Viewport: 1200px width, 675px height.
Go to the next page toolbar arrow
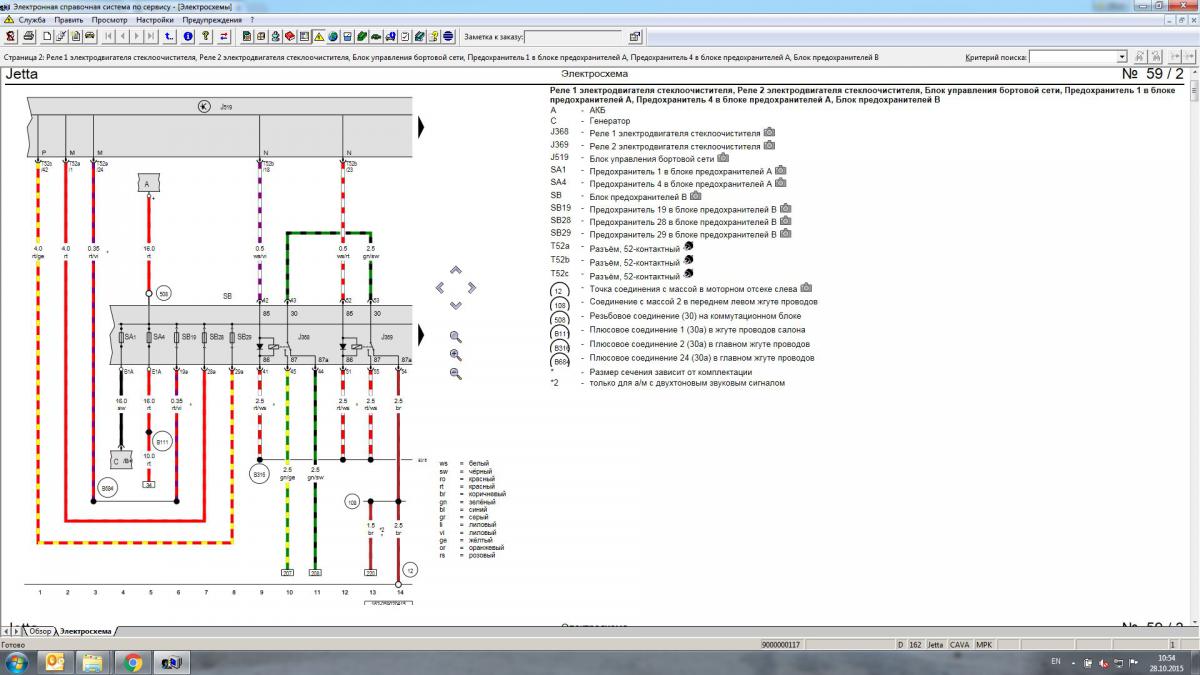click(136, 37)
